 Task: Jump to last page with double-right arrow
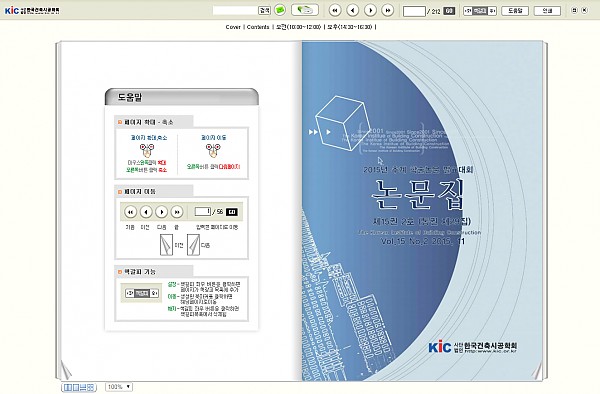click(x=388, y=10)
